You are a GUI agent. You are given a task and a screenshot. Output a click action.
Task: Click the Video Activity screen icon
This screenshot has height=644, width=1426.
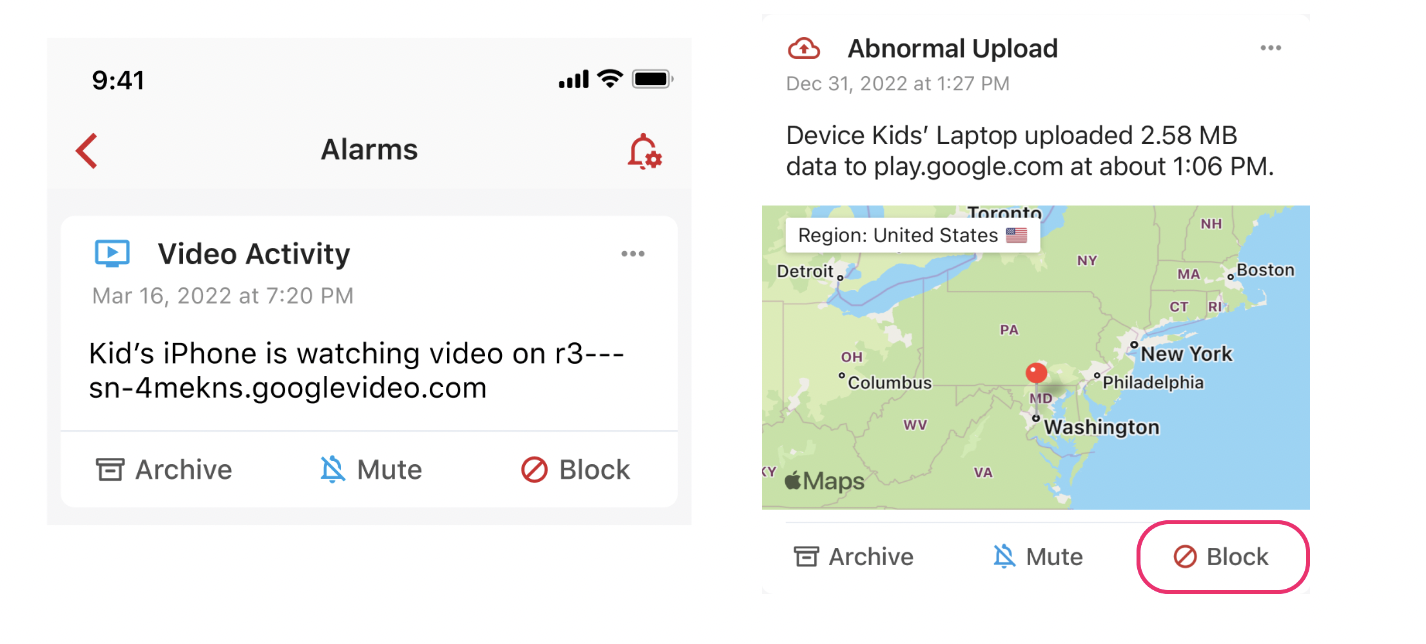click(x=112, y=253)
